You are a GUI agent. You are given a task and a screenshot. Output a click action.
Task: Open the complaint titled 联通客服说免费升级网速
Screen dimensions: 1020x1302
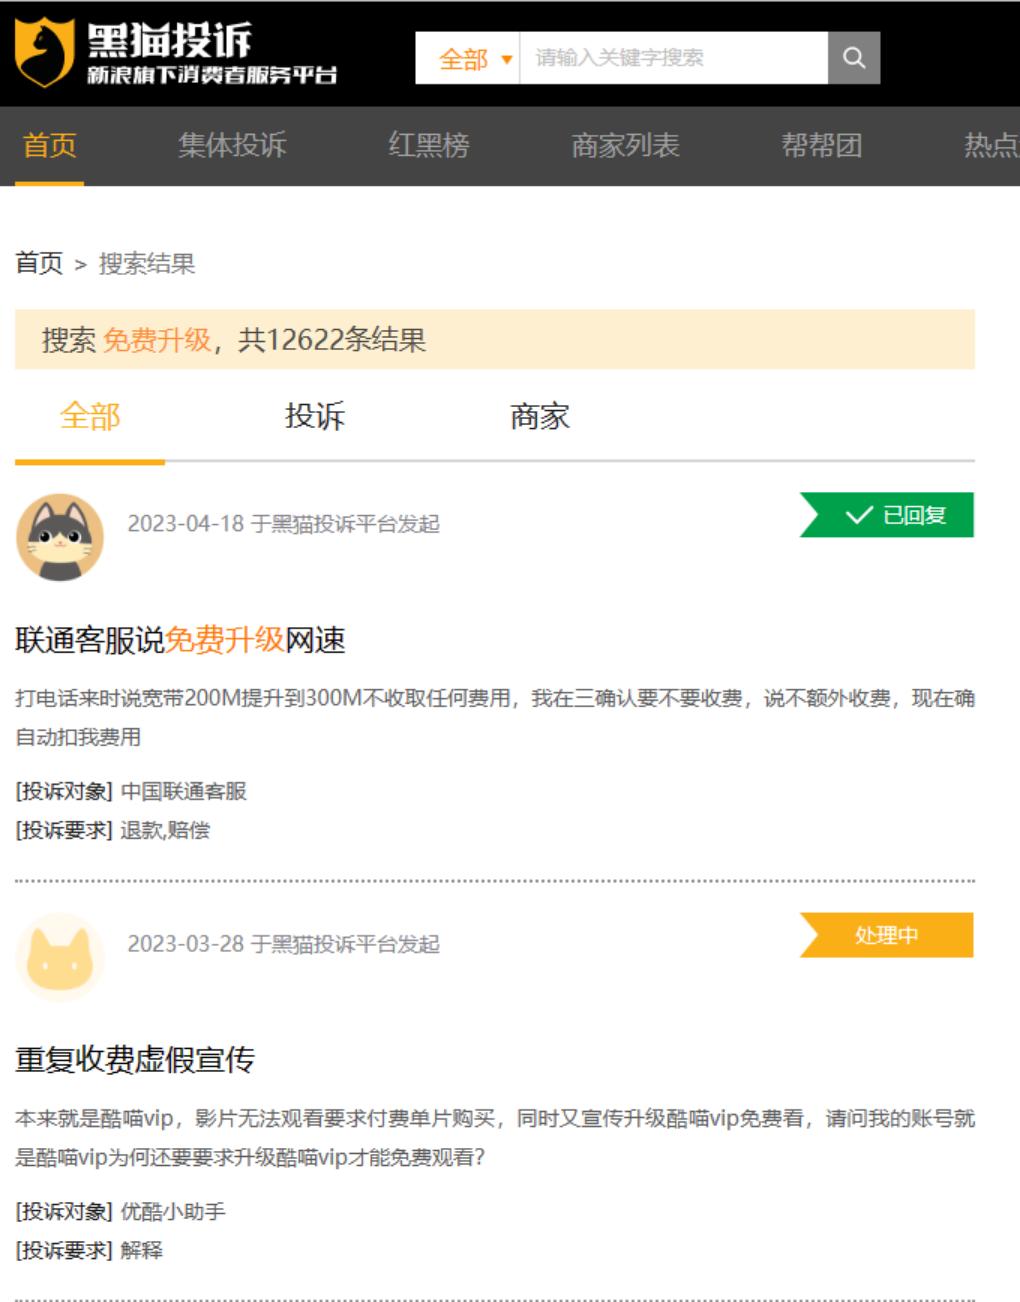[180, 640]
